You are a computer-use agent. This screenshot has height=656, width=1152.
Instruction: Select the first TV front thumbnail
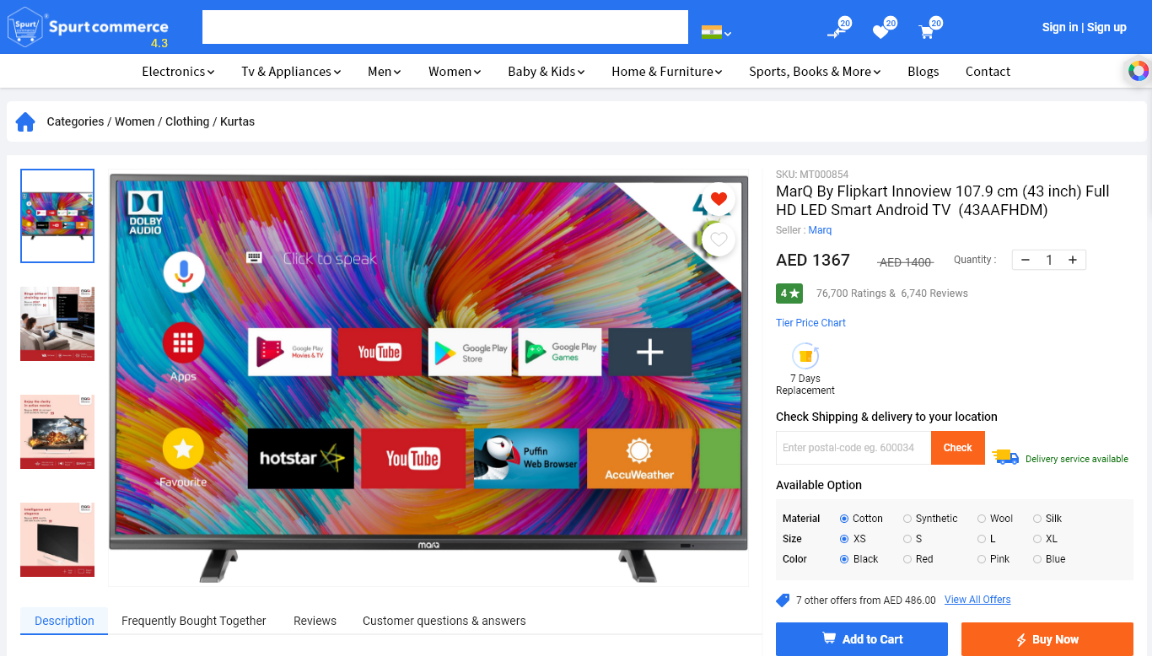(57, 216)
